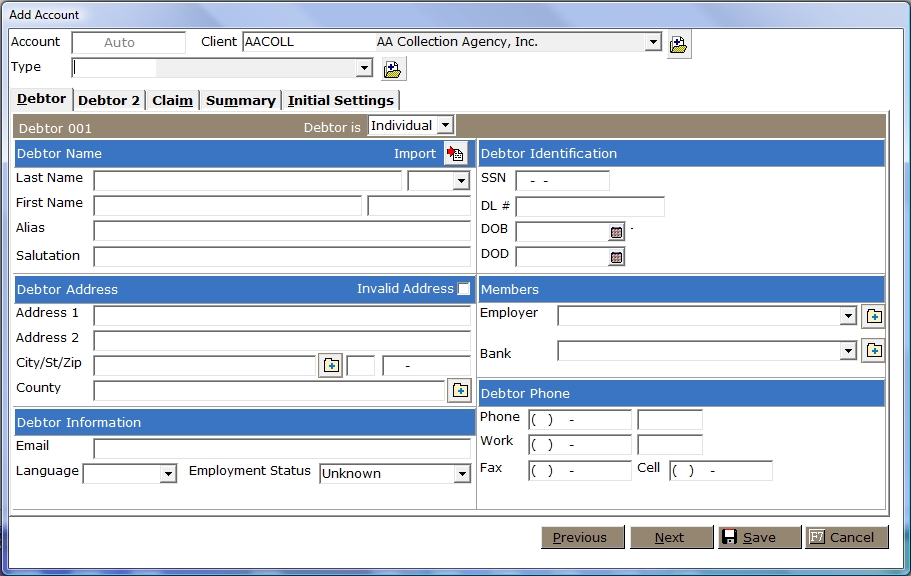This screenshot has height=576, width=911.
Task: Click the add Bank icon
Action: pyautogui.click(x=873, y=350)
